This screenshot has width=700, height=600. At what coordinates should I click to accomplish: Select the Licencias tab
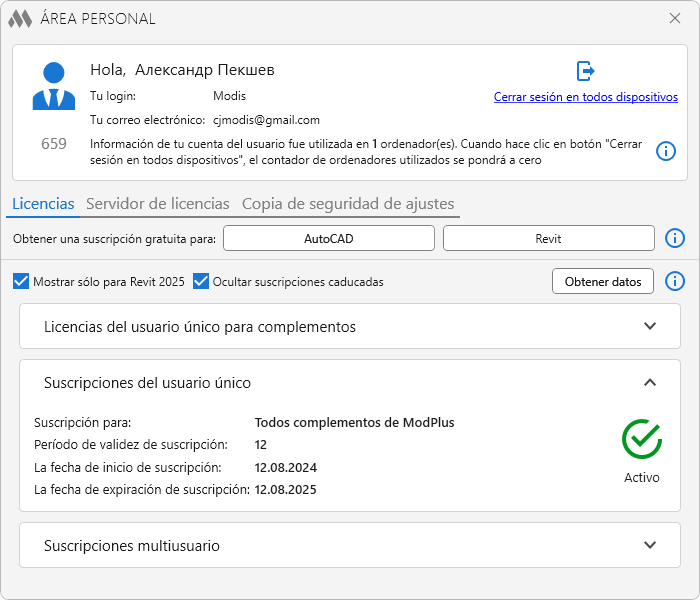click(43, 204)
